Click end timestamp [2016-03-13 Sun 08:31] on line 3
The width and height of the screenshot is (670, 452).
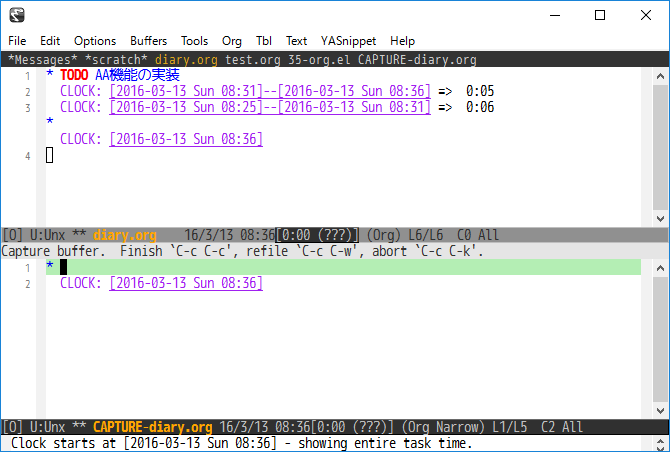(x=354, y=107)
